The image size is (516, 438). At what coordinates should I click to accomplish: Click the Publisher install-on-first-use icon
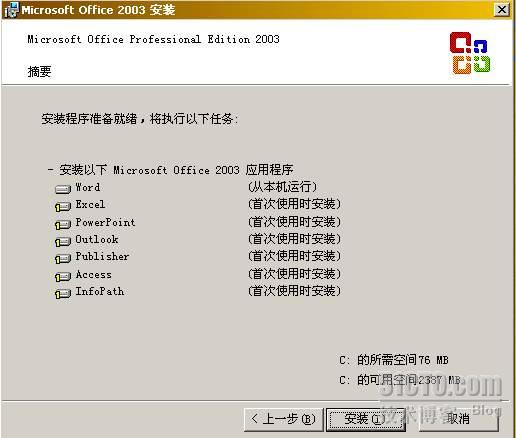pos(63,259)
